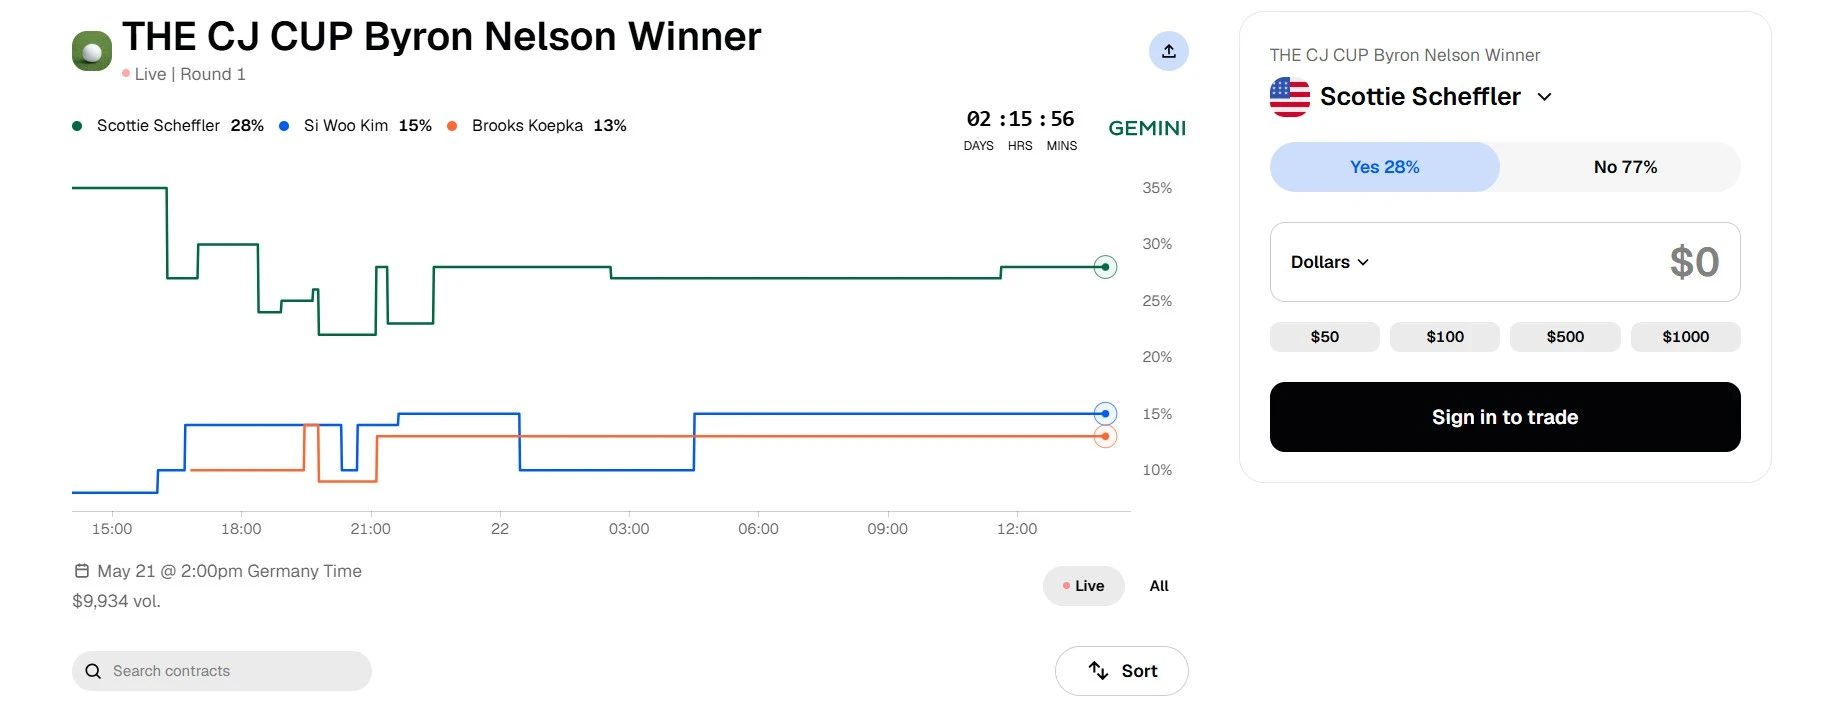Image resolution: width=1845 pixels, height=716 pixels.
Task: Open the Sort options
Action: click(1121, 671)
